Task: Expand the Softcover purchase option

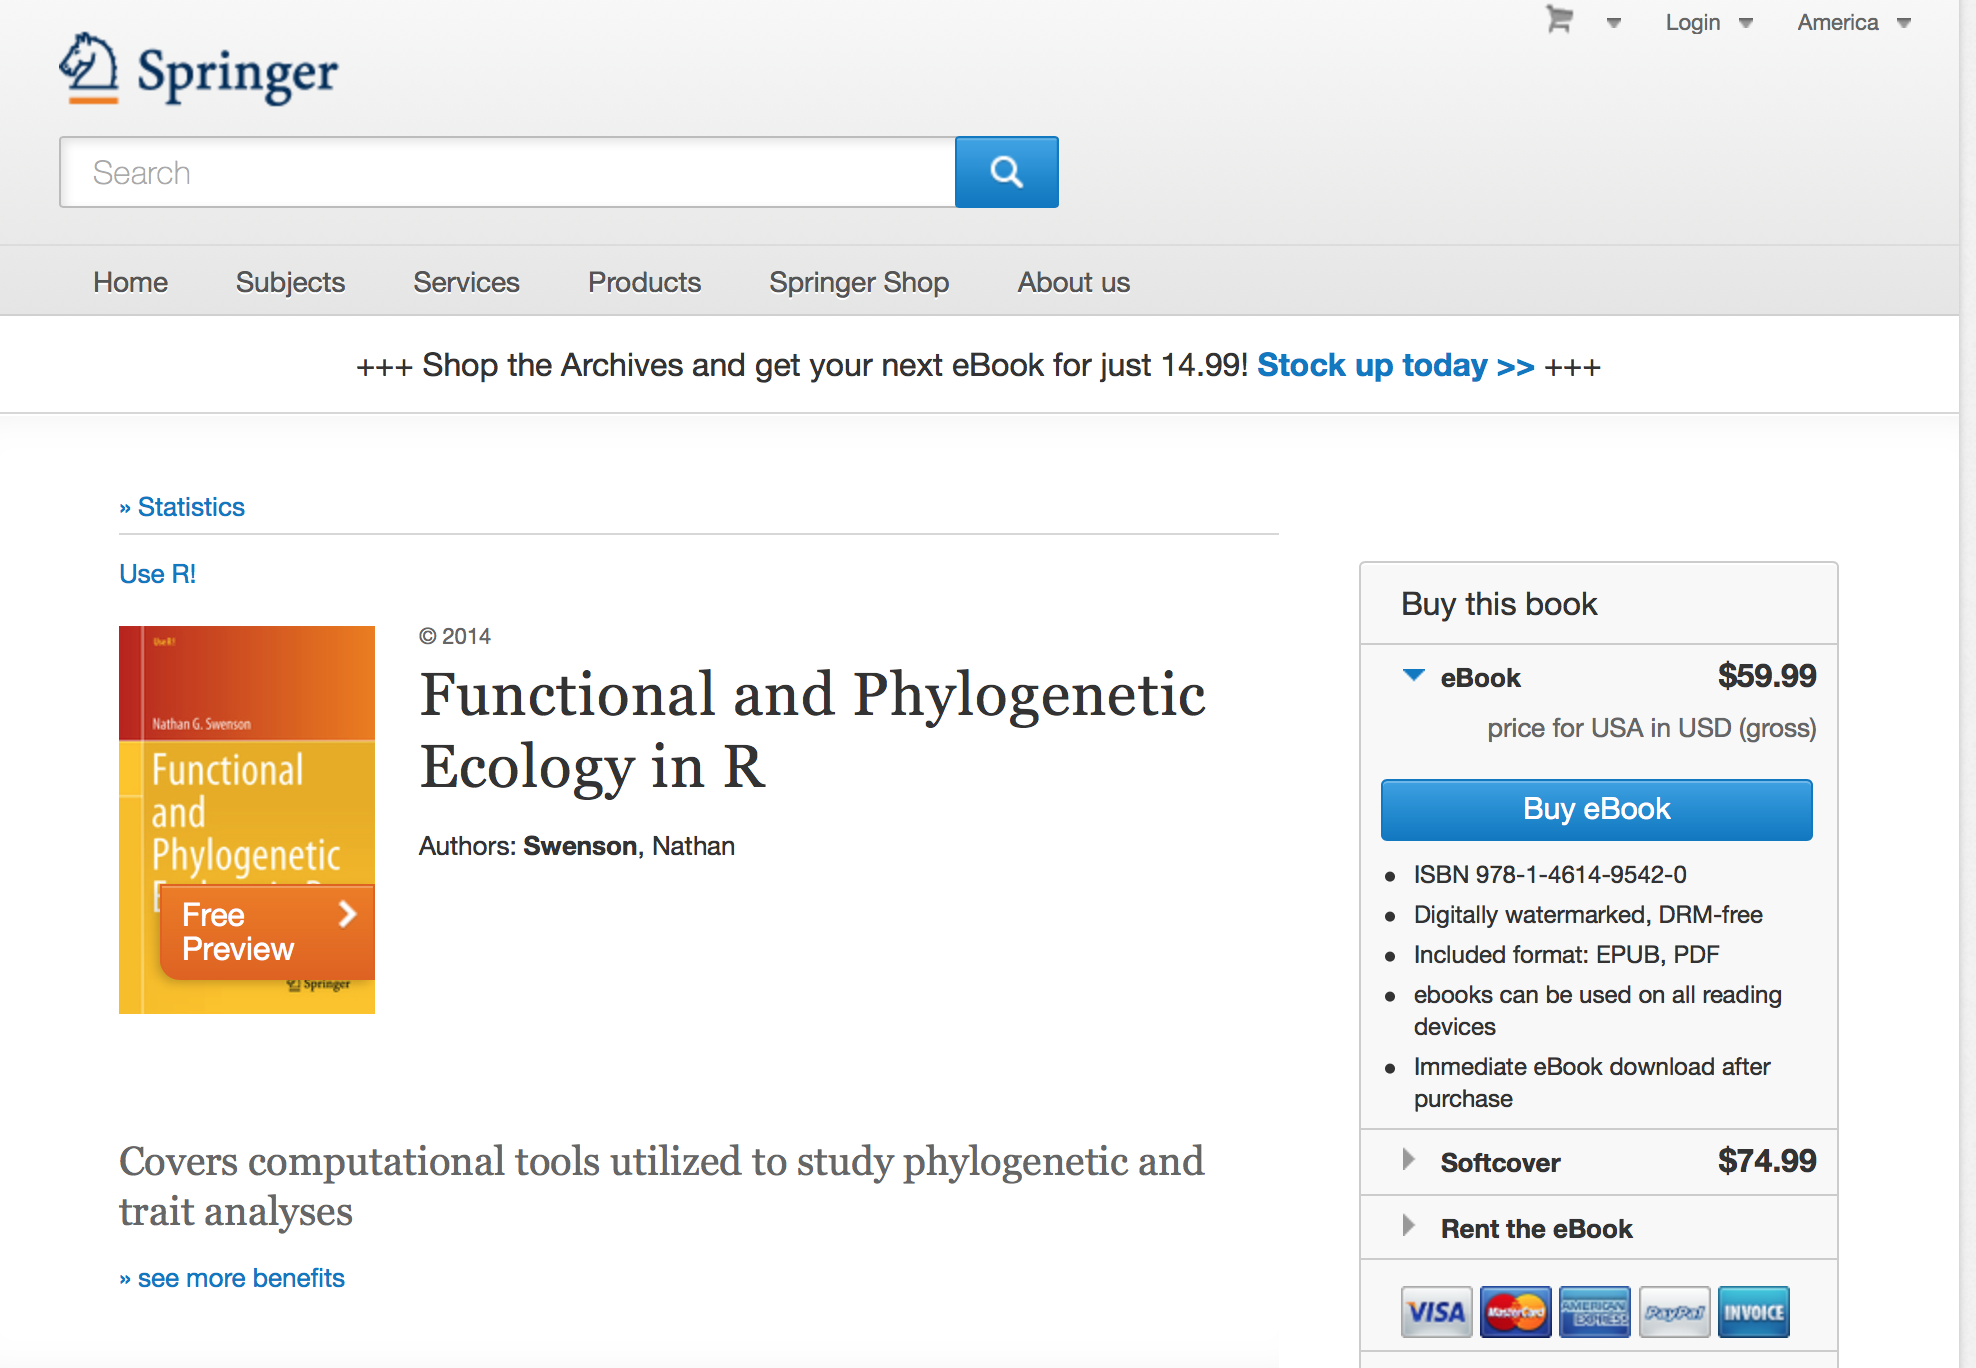Action: tap(1408, 1160)
